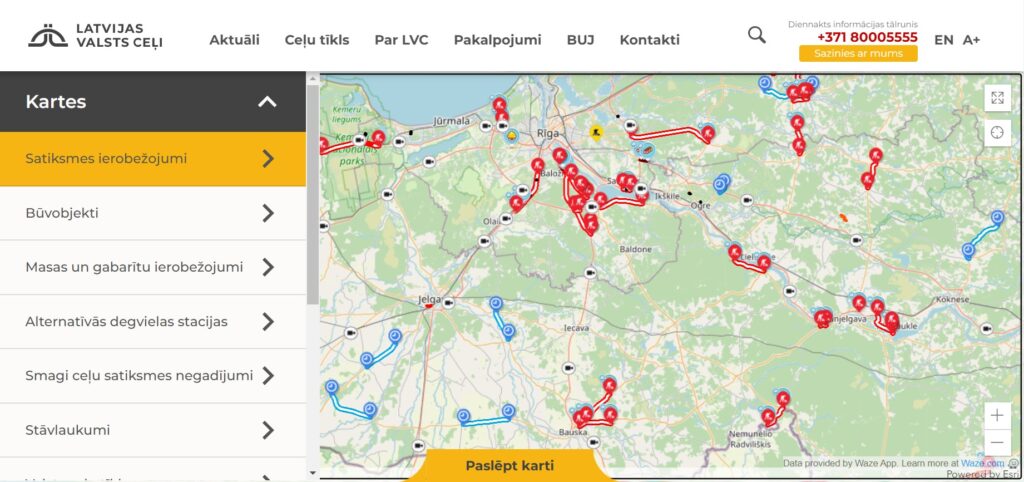
Task: Zoom in the map with plus button
Action: point(997,415)
